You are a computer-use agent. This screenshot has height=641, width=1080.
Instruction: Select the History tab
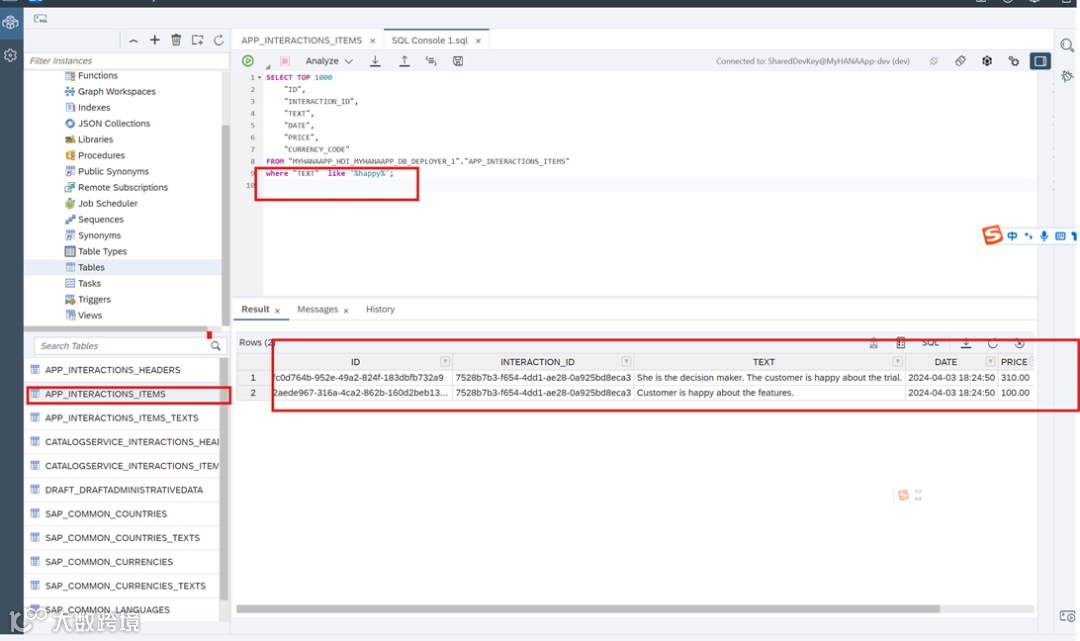pos(380,309)
